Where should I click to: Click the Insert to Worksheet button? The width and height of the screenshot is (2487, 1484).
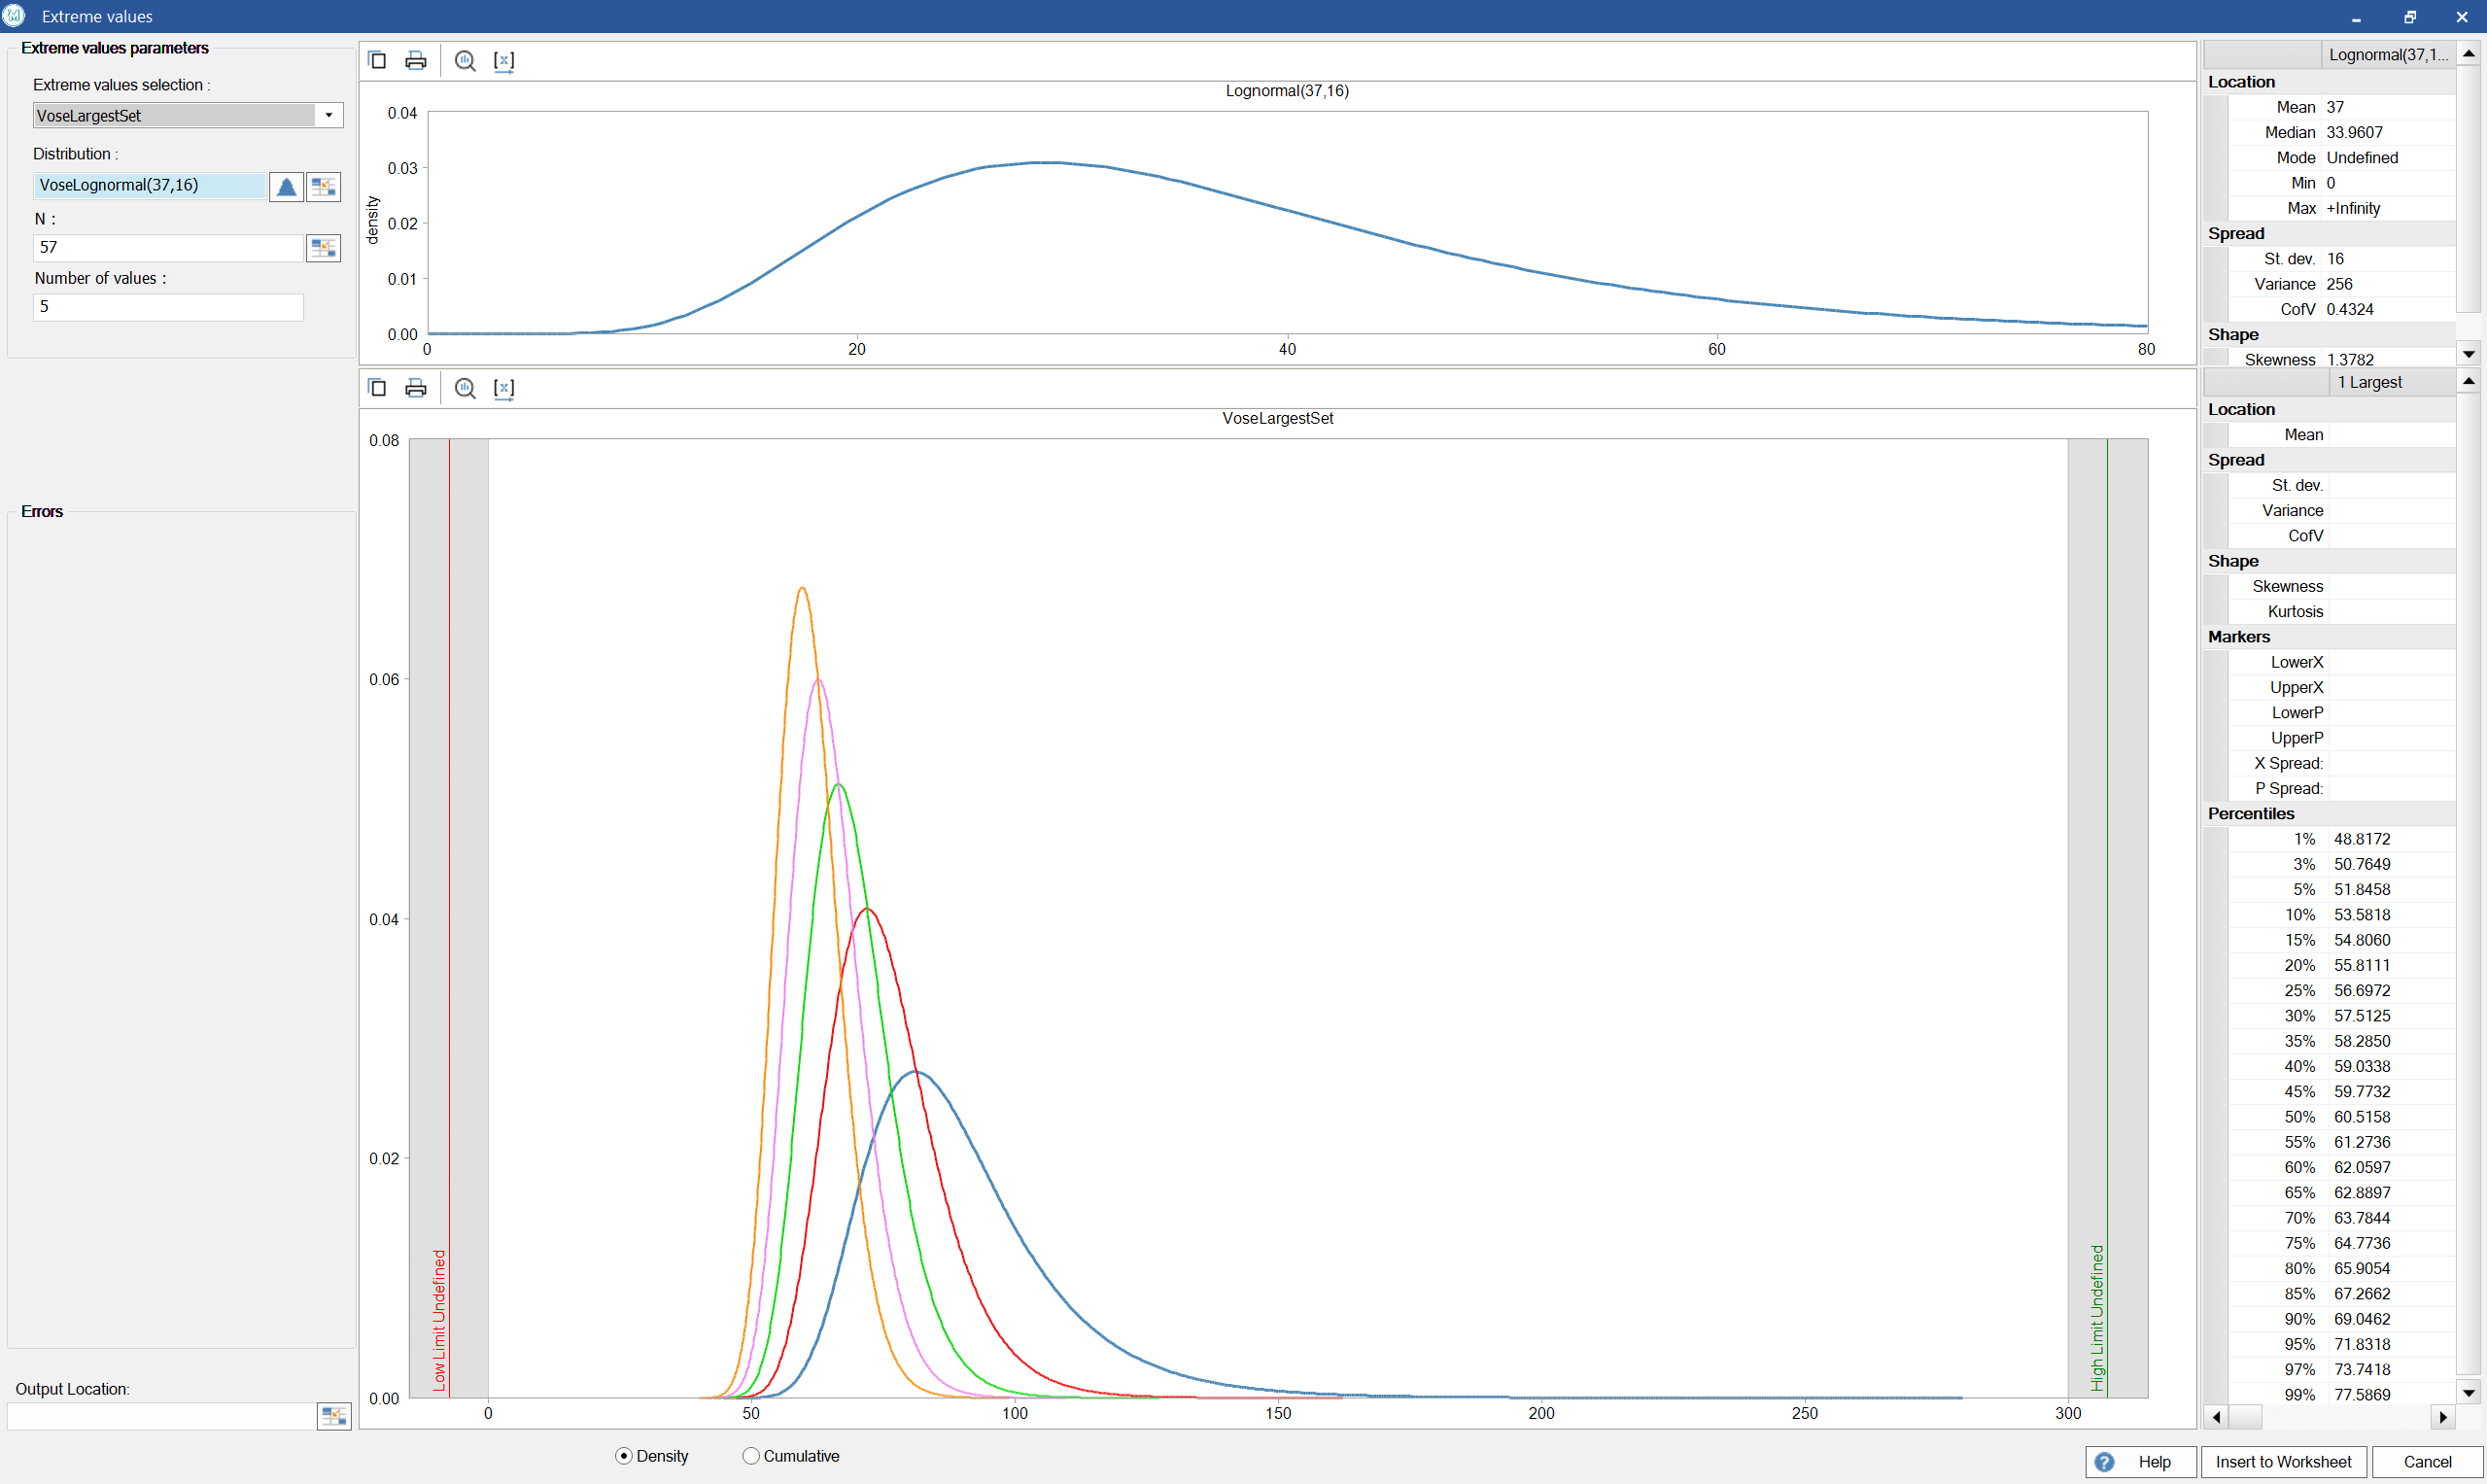tap(2284, 1461)
